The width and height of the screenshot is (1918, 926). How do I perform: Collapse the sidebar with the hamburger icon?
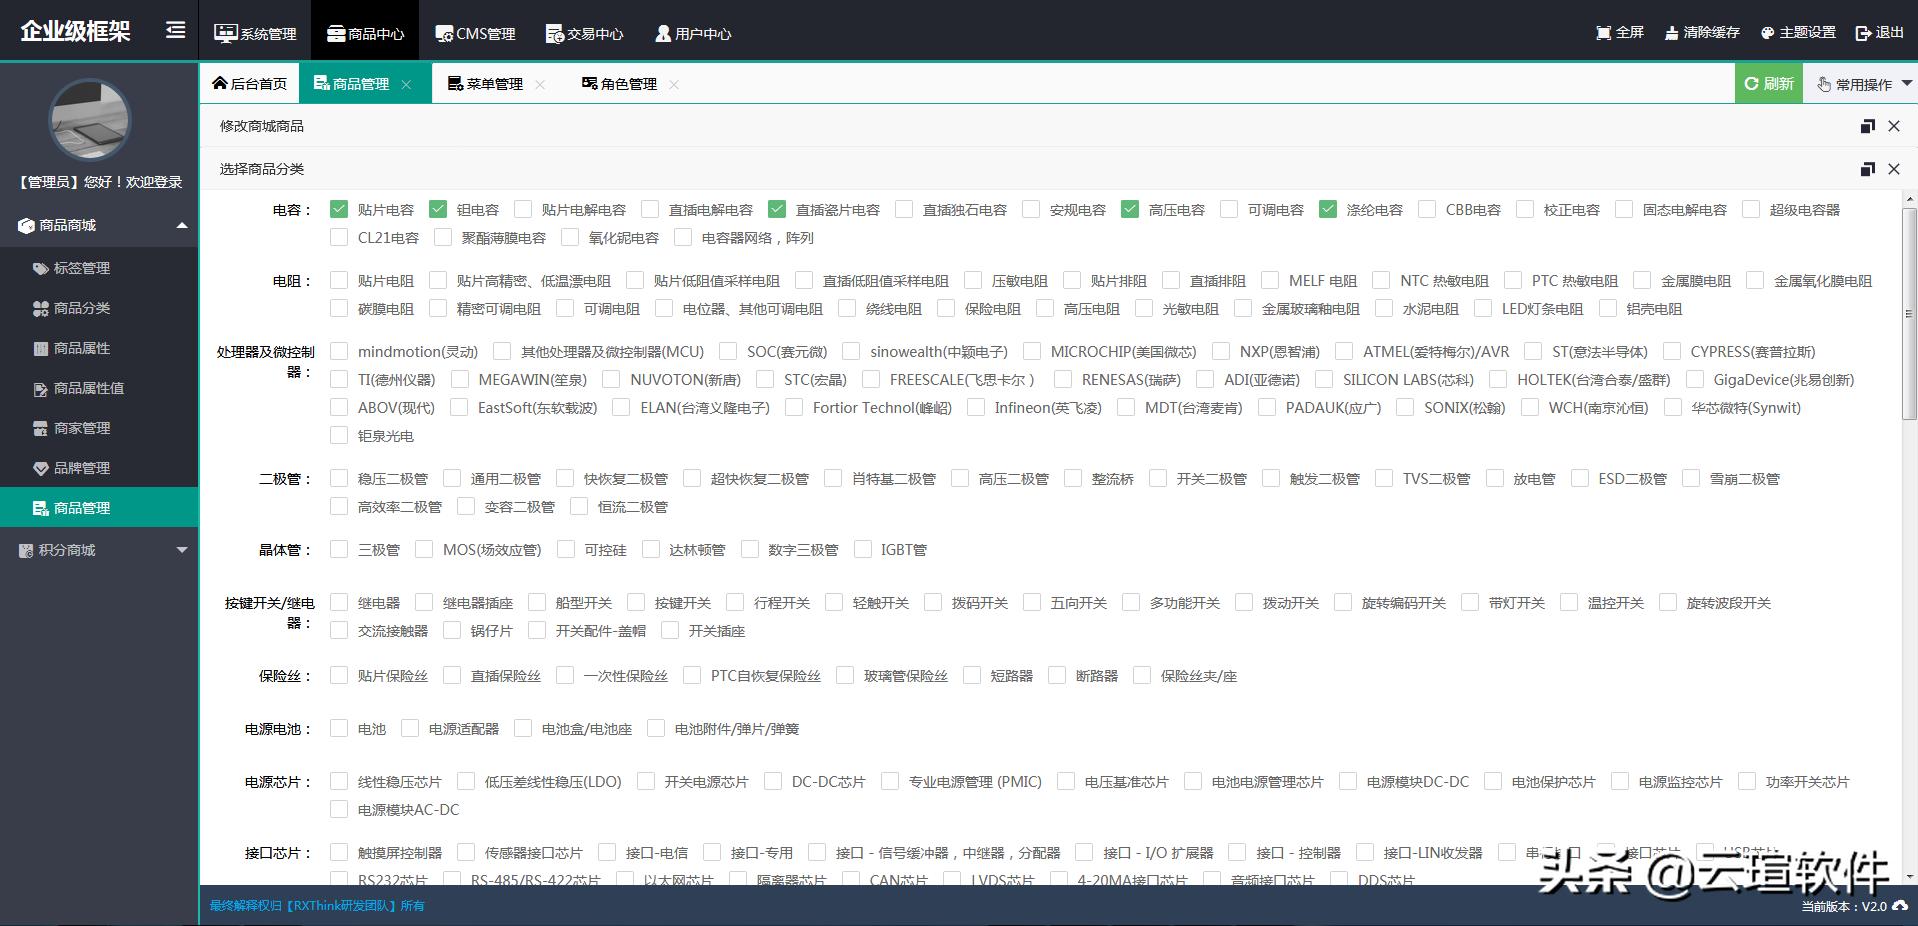[175, 30]
